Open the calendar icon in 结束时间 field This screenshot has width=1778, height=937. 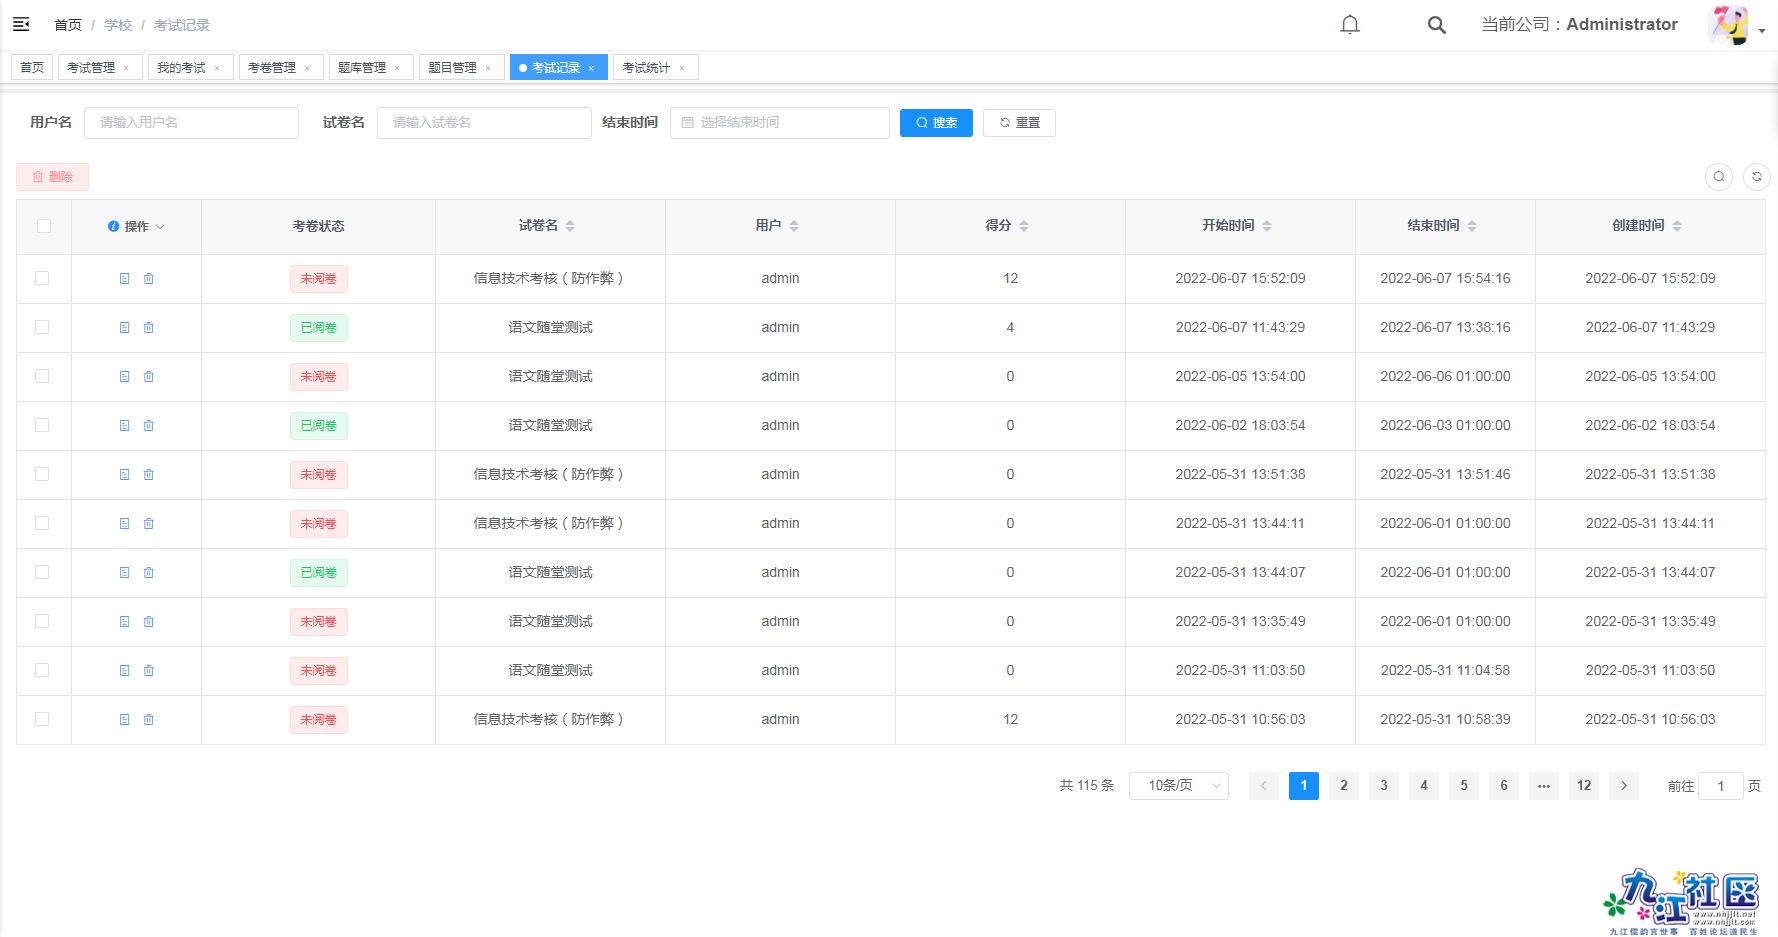click(686, 122)
